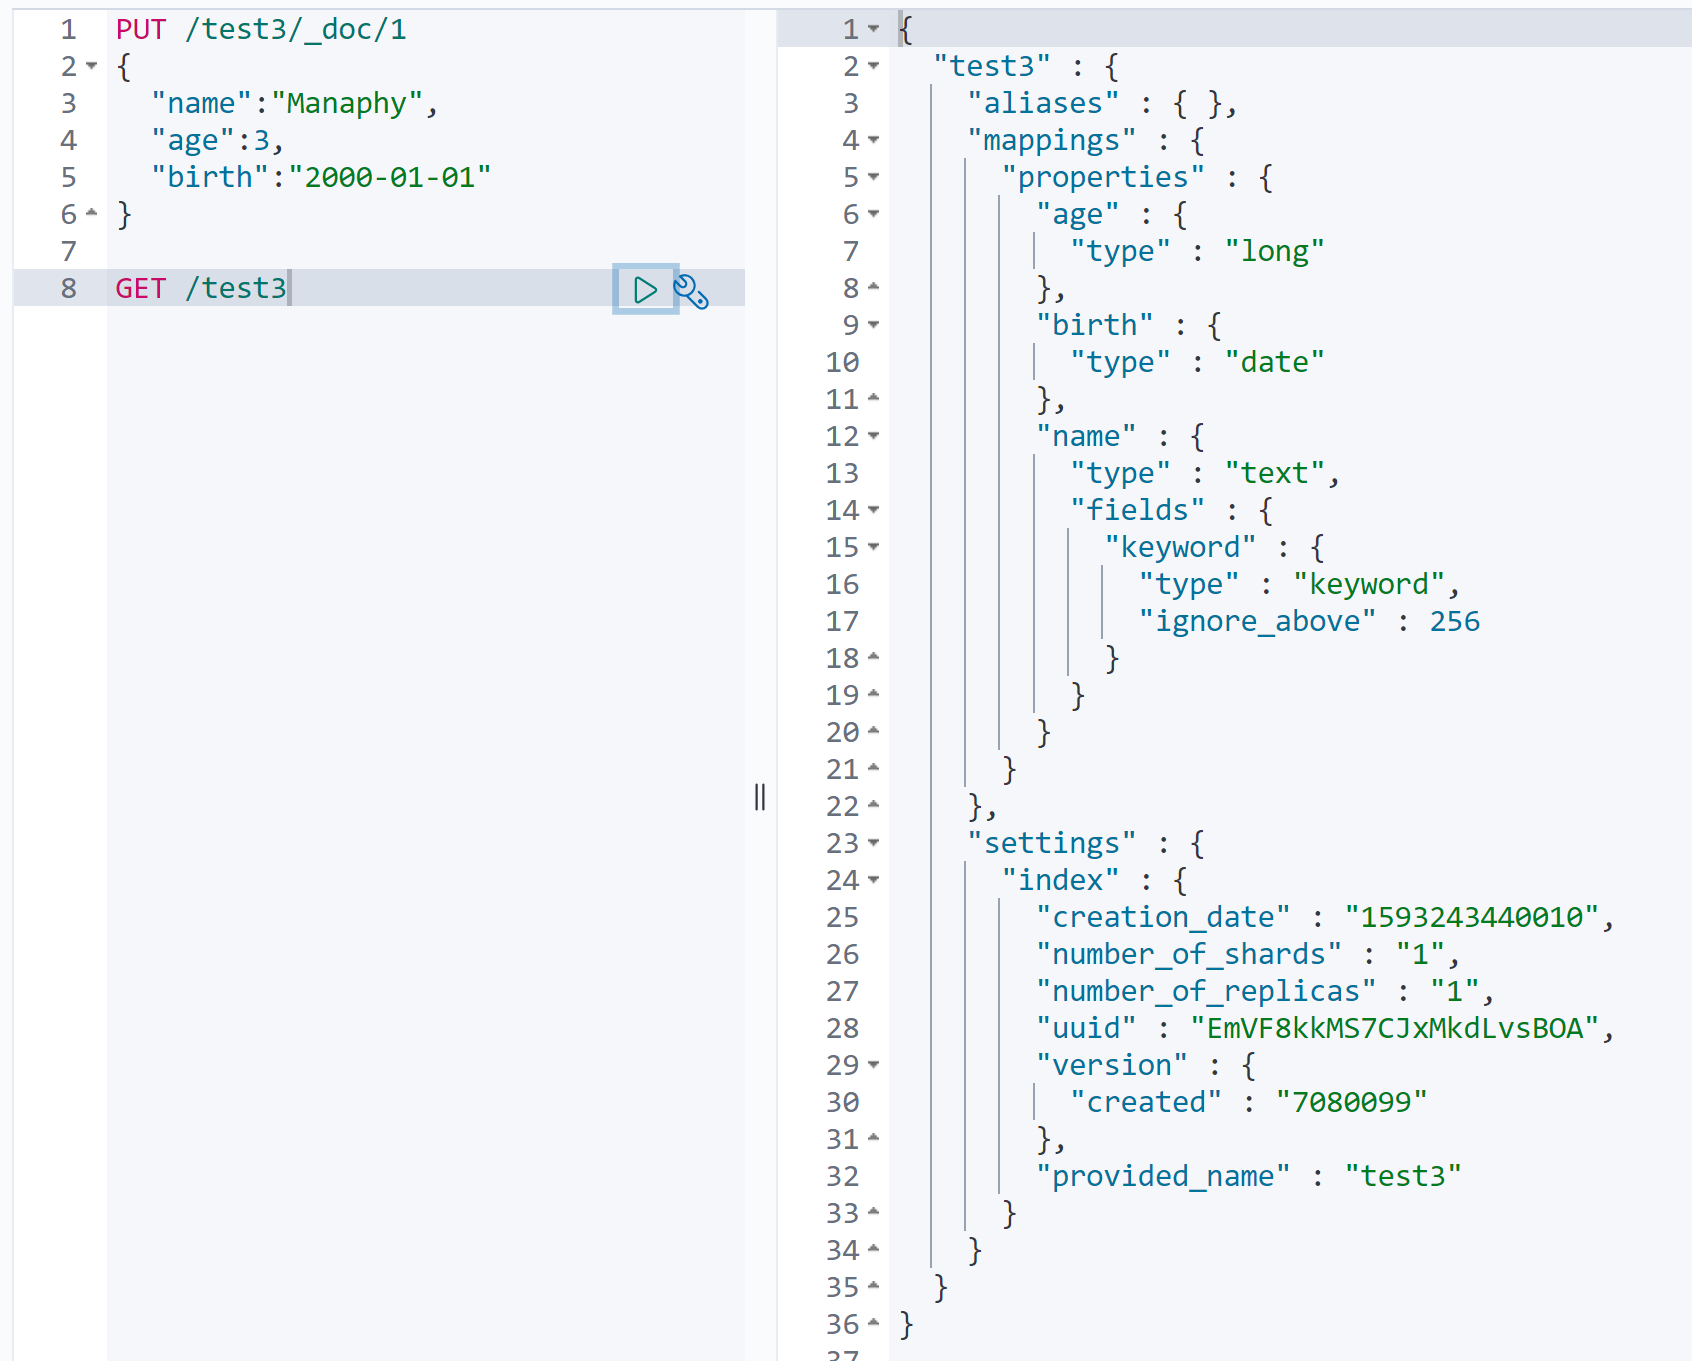Click the "2000-01-01" birth value
This screenshot has height=1361, width=1692.
click(390, 177)
